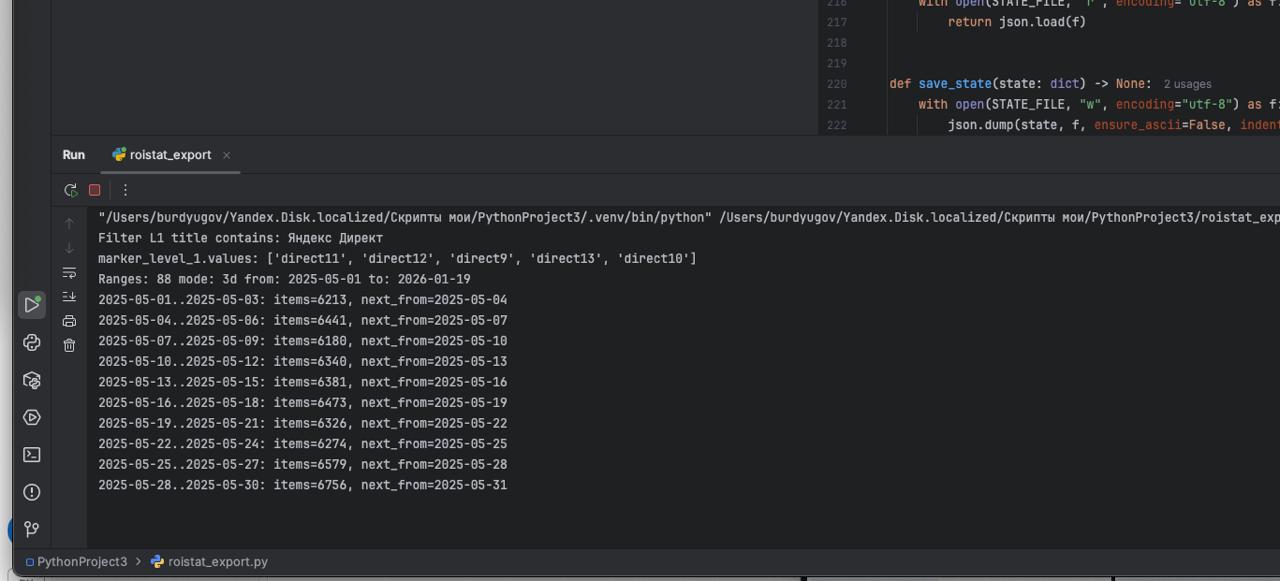Select output line with items=6213

point(302,300)
